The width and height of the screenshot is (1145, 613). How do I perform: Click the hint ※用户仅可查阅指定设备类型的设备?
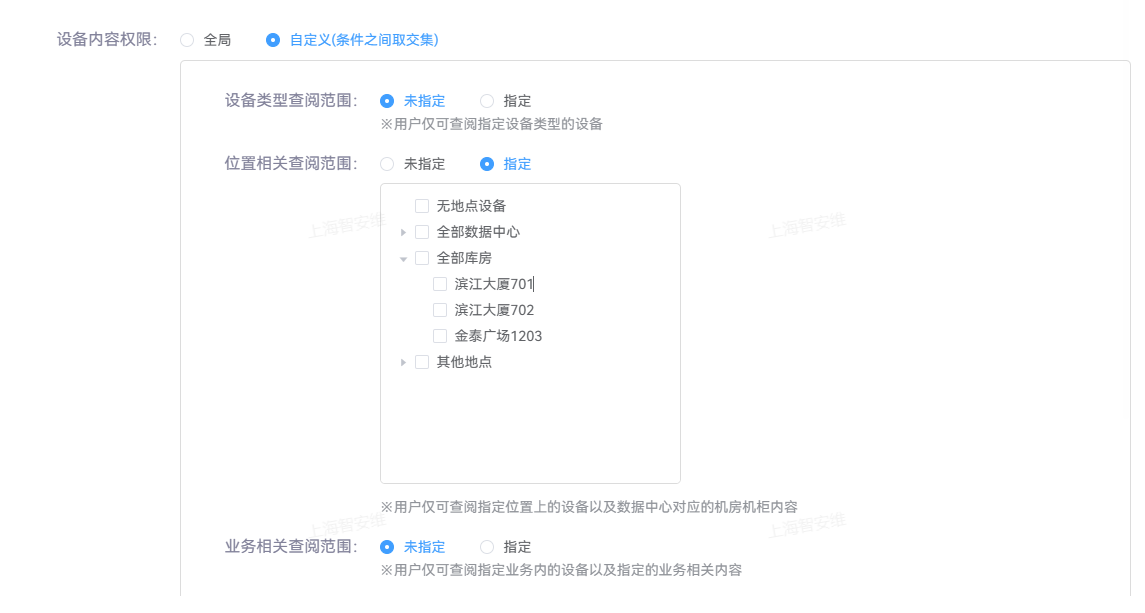coord(491,124)
